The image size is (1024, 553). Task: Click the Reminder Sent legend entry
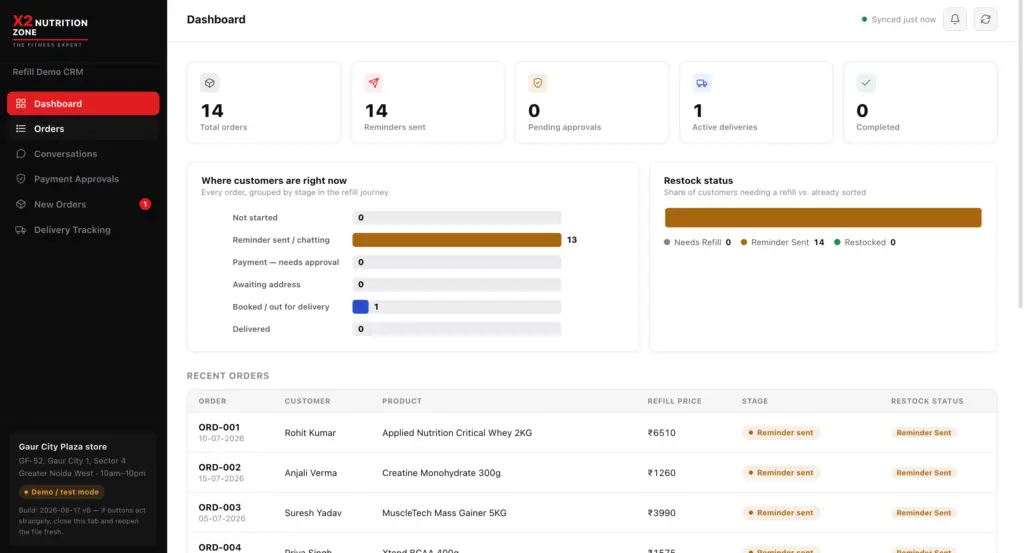[782, 242]
